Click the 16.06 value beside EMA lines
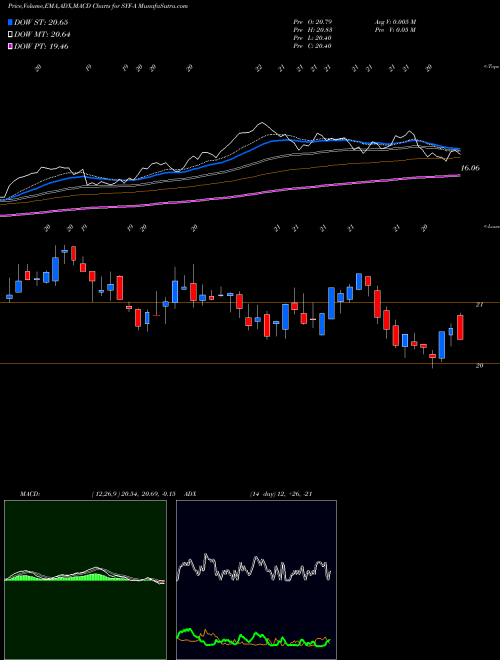This screenshot has width=500, height=660. tap(470, 168)
